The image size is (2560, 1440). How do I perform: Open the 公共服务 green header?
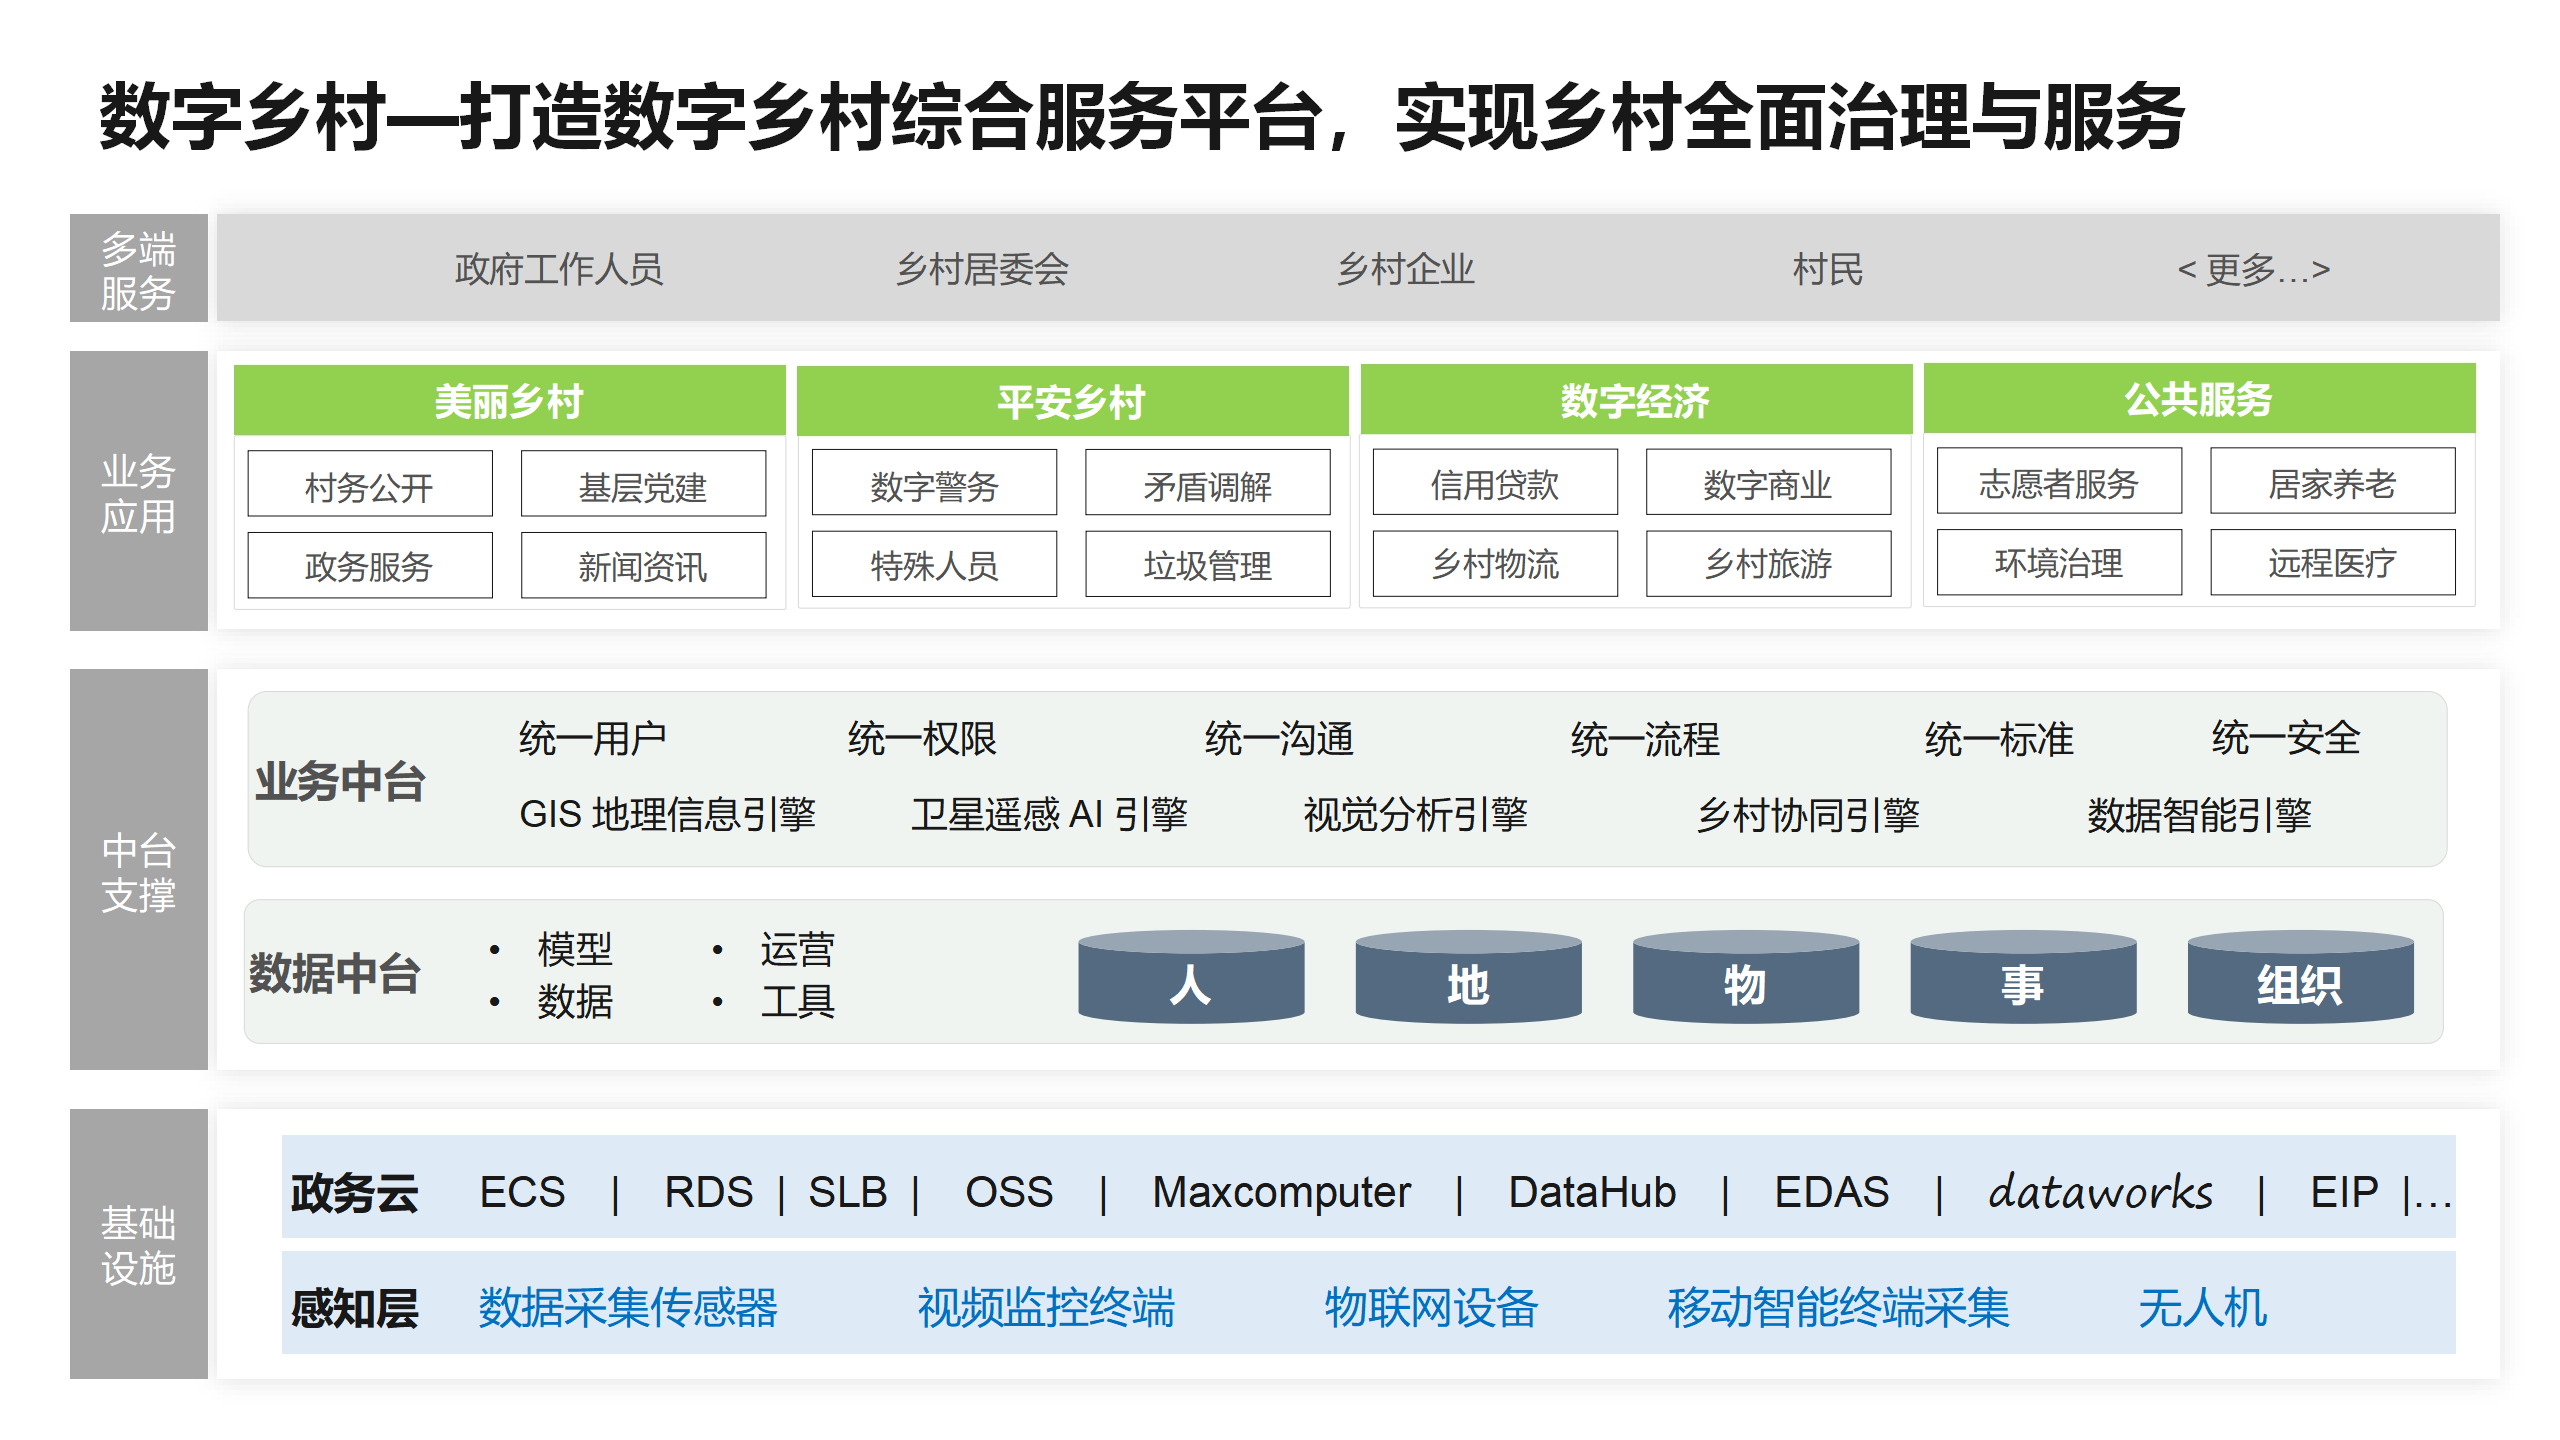[2198, 399]
